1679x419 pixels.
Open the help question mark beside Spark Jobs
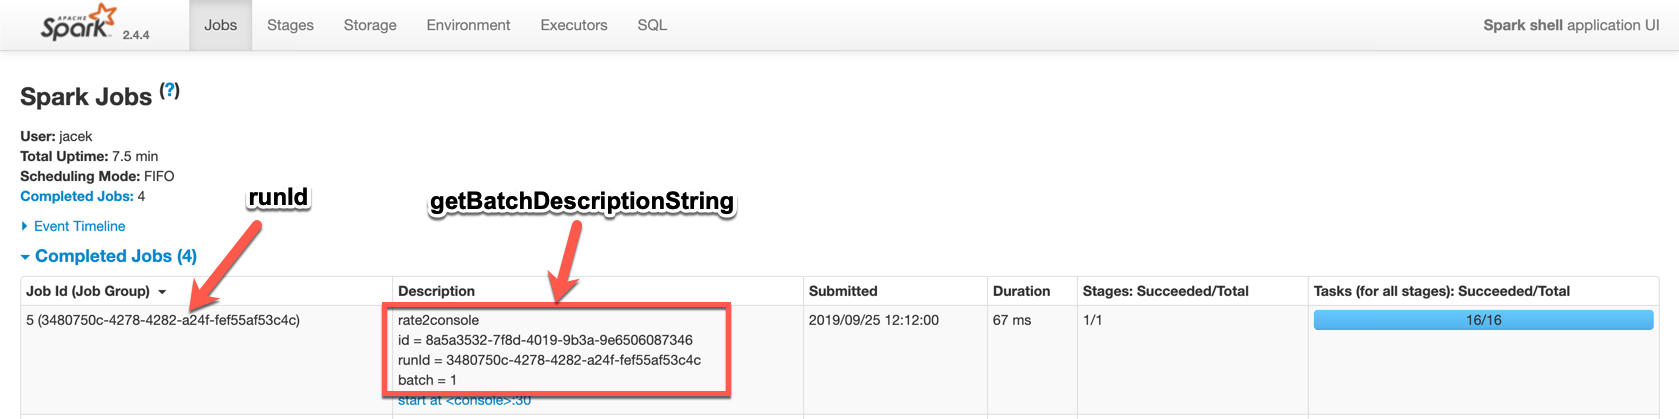coord(170,91)
